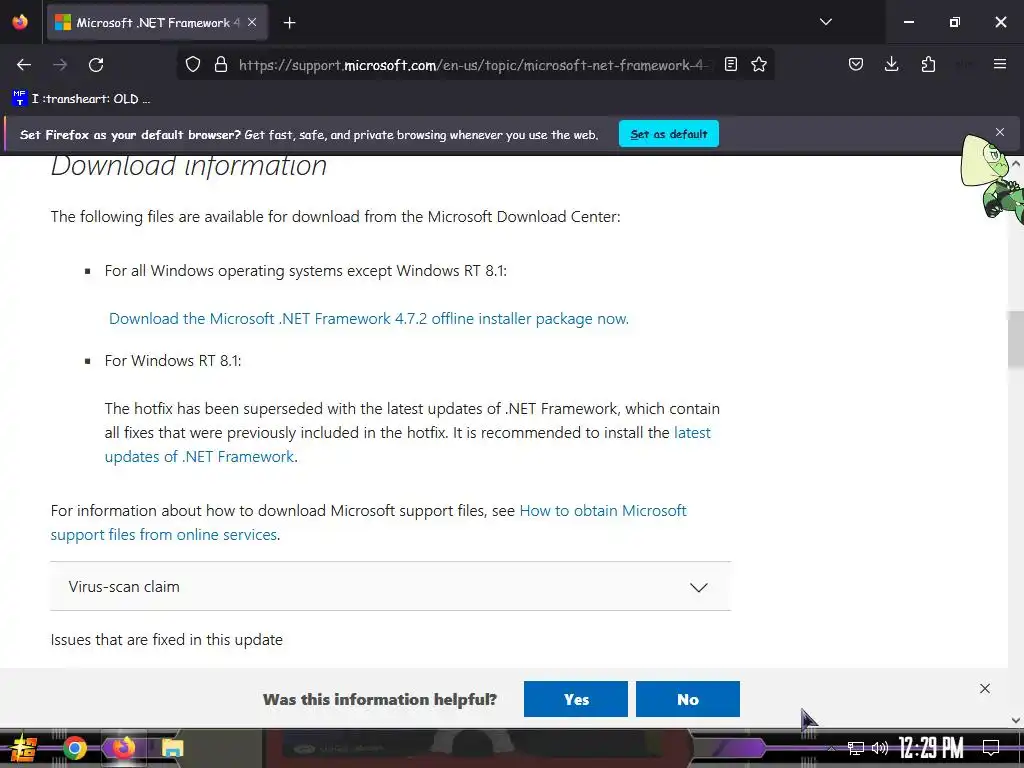This screenshot has height=768, width=1024.
Task: Open the notification center icon
Action: [x=991, y=747]
